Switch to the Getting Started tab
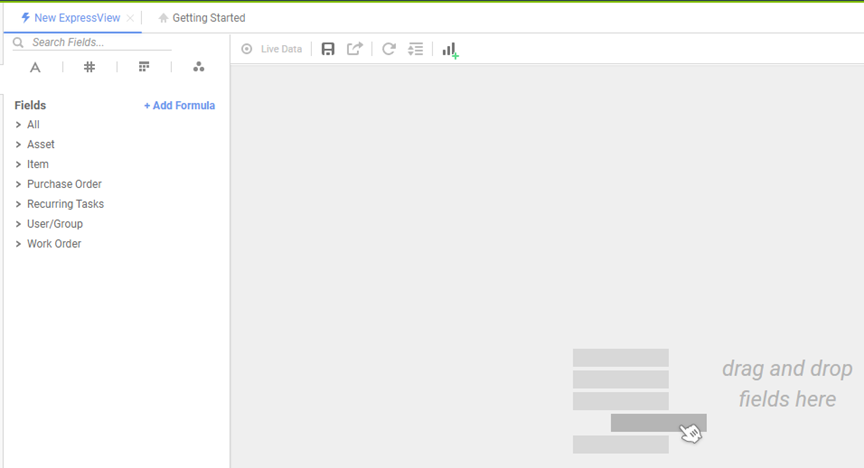The height and width of the screenshot is (468, 864). pyautogui.click(x=208, y=18)
